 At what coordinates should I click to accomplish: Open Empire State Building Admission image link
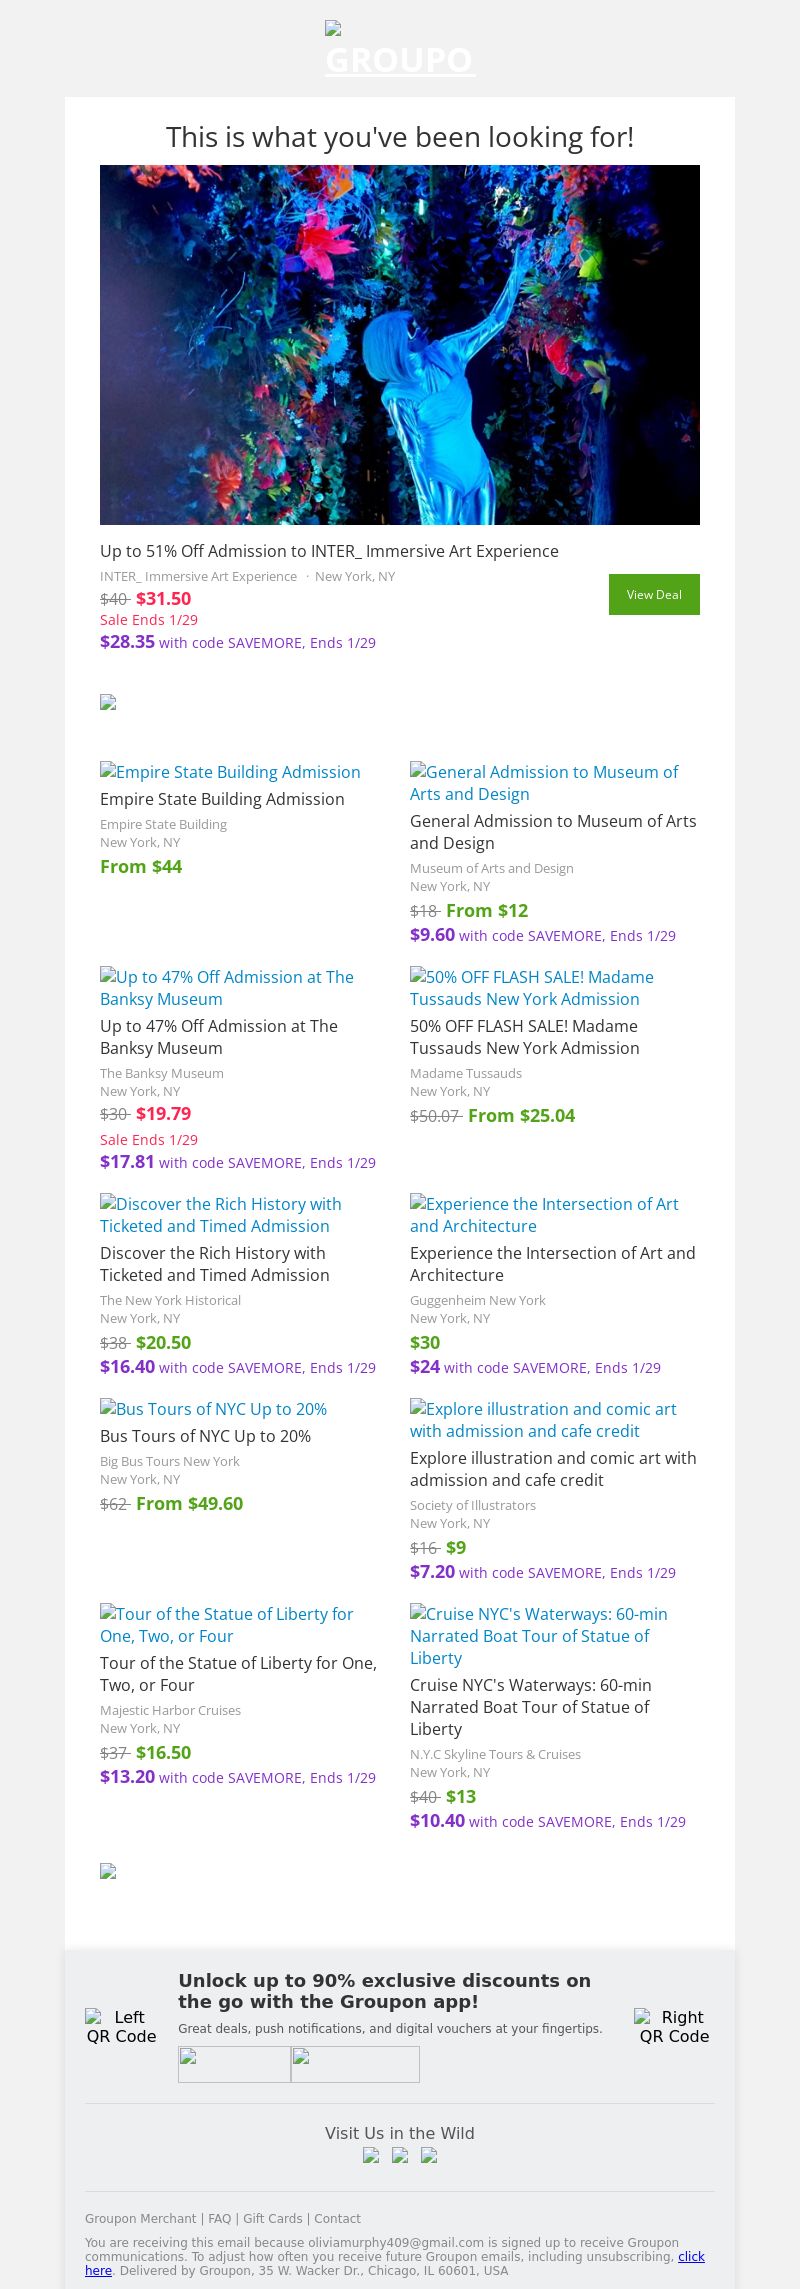click(x=230, y=772)
